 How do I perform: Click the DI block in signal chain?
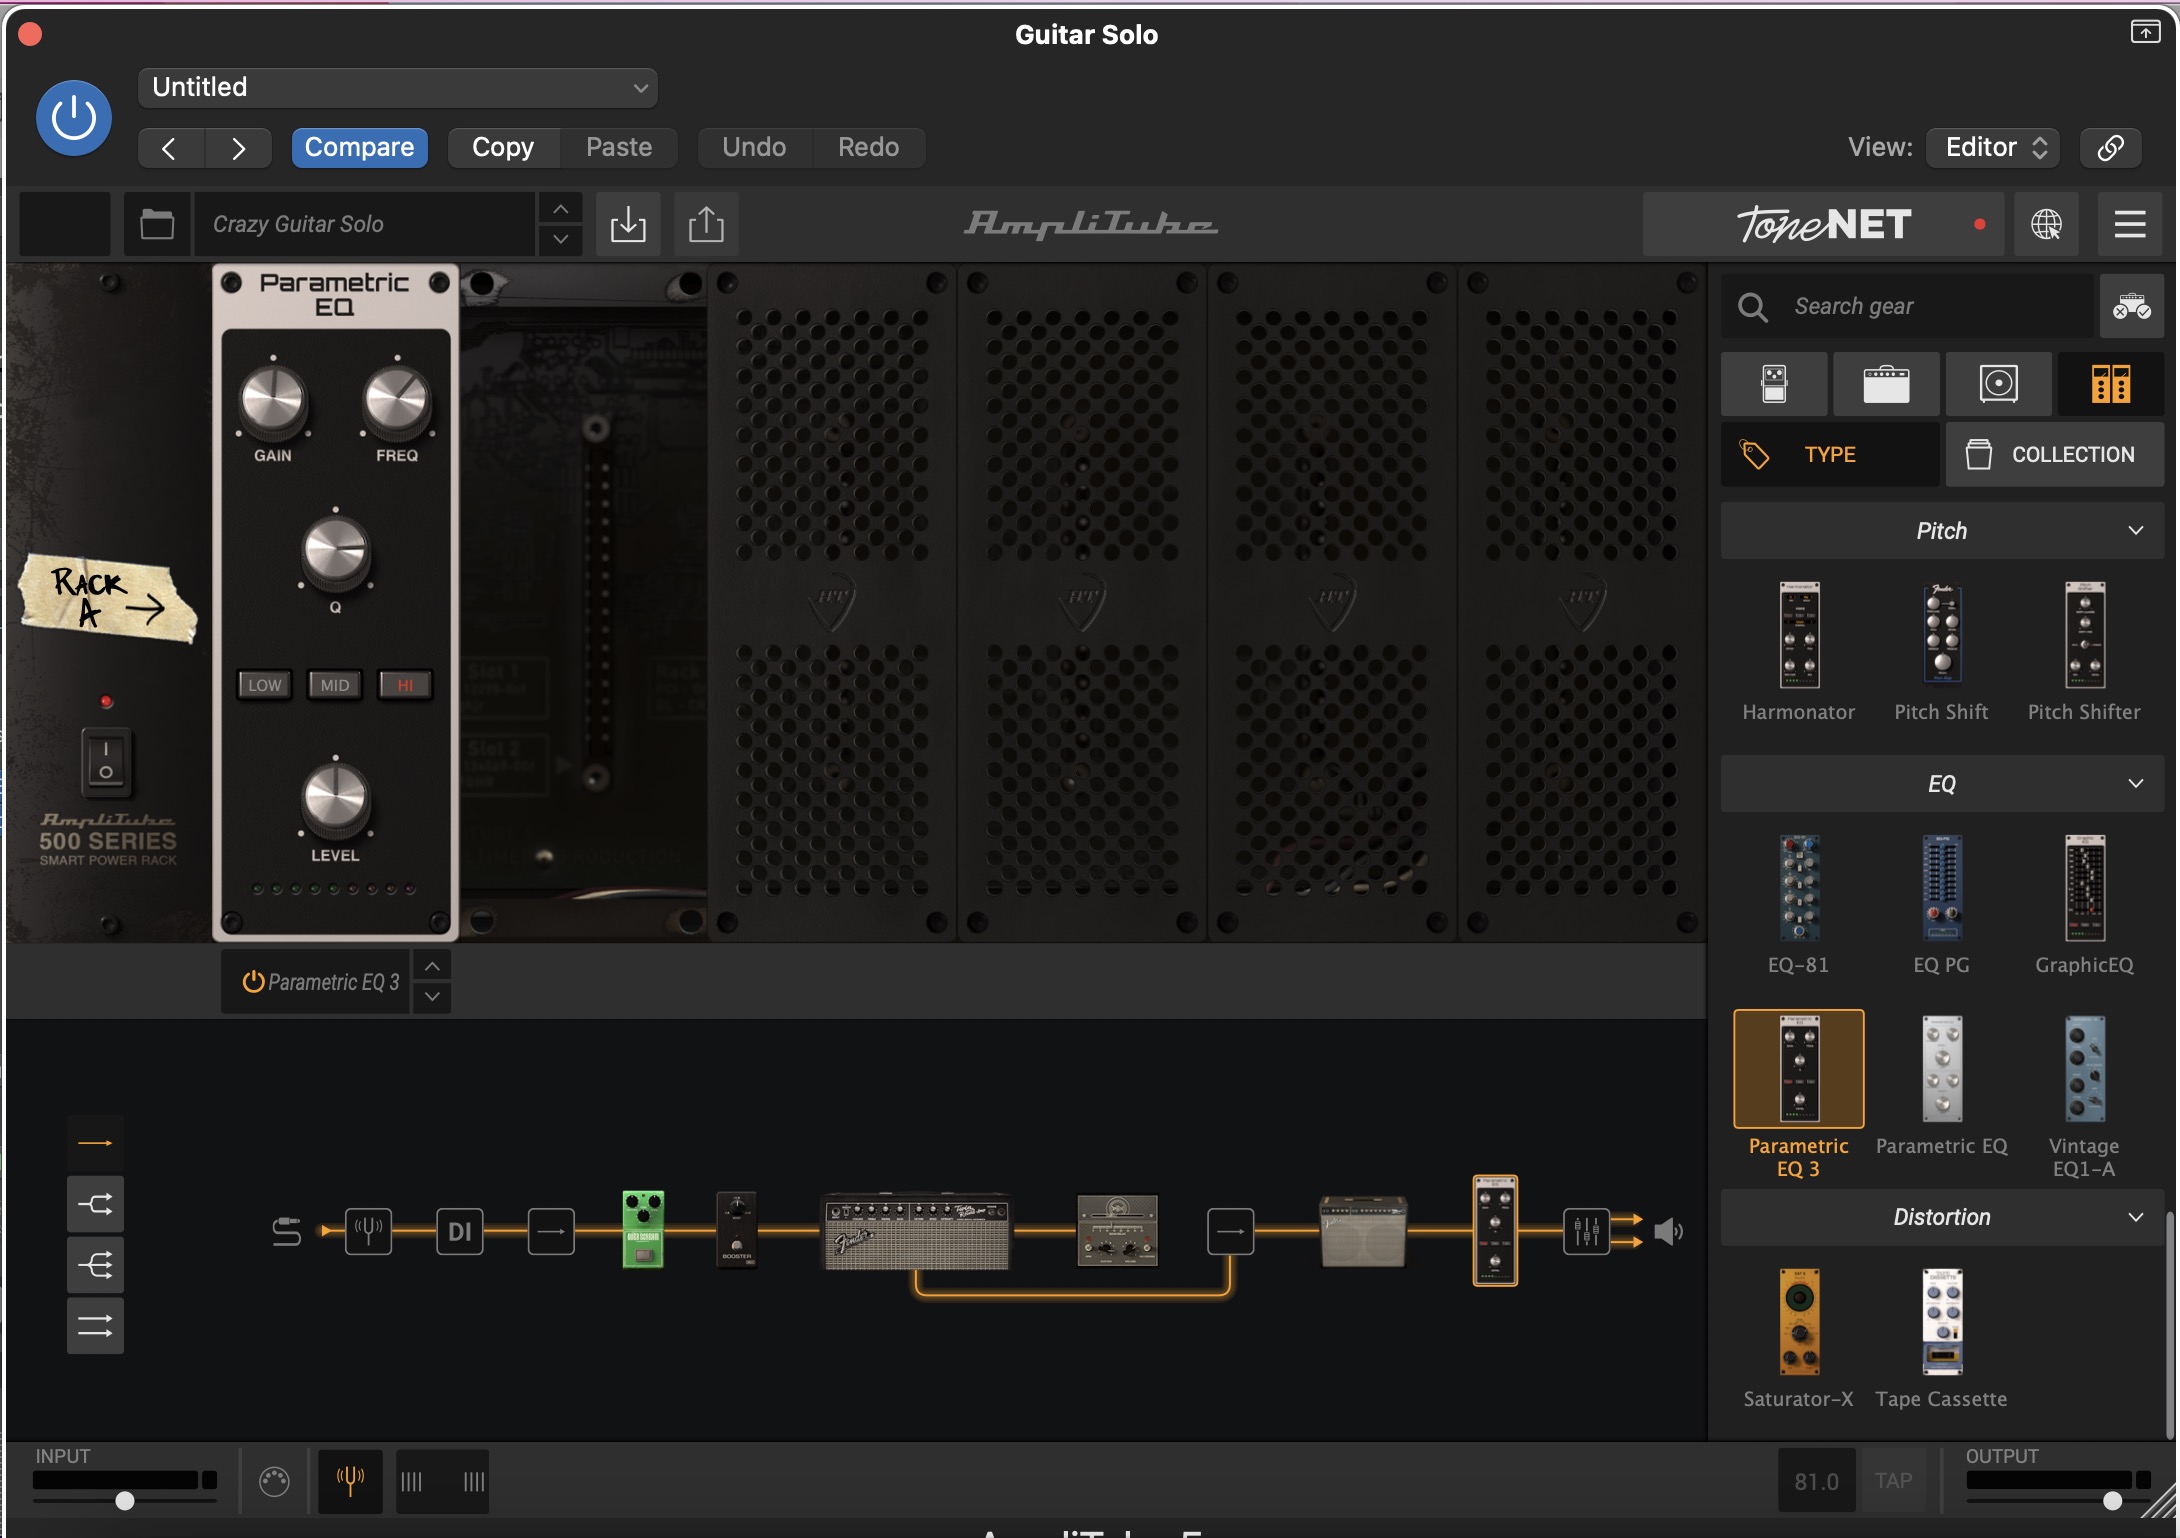tap(460, 1230)
